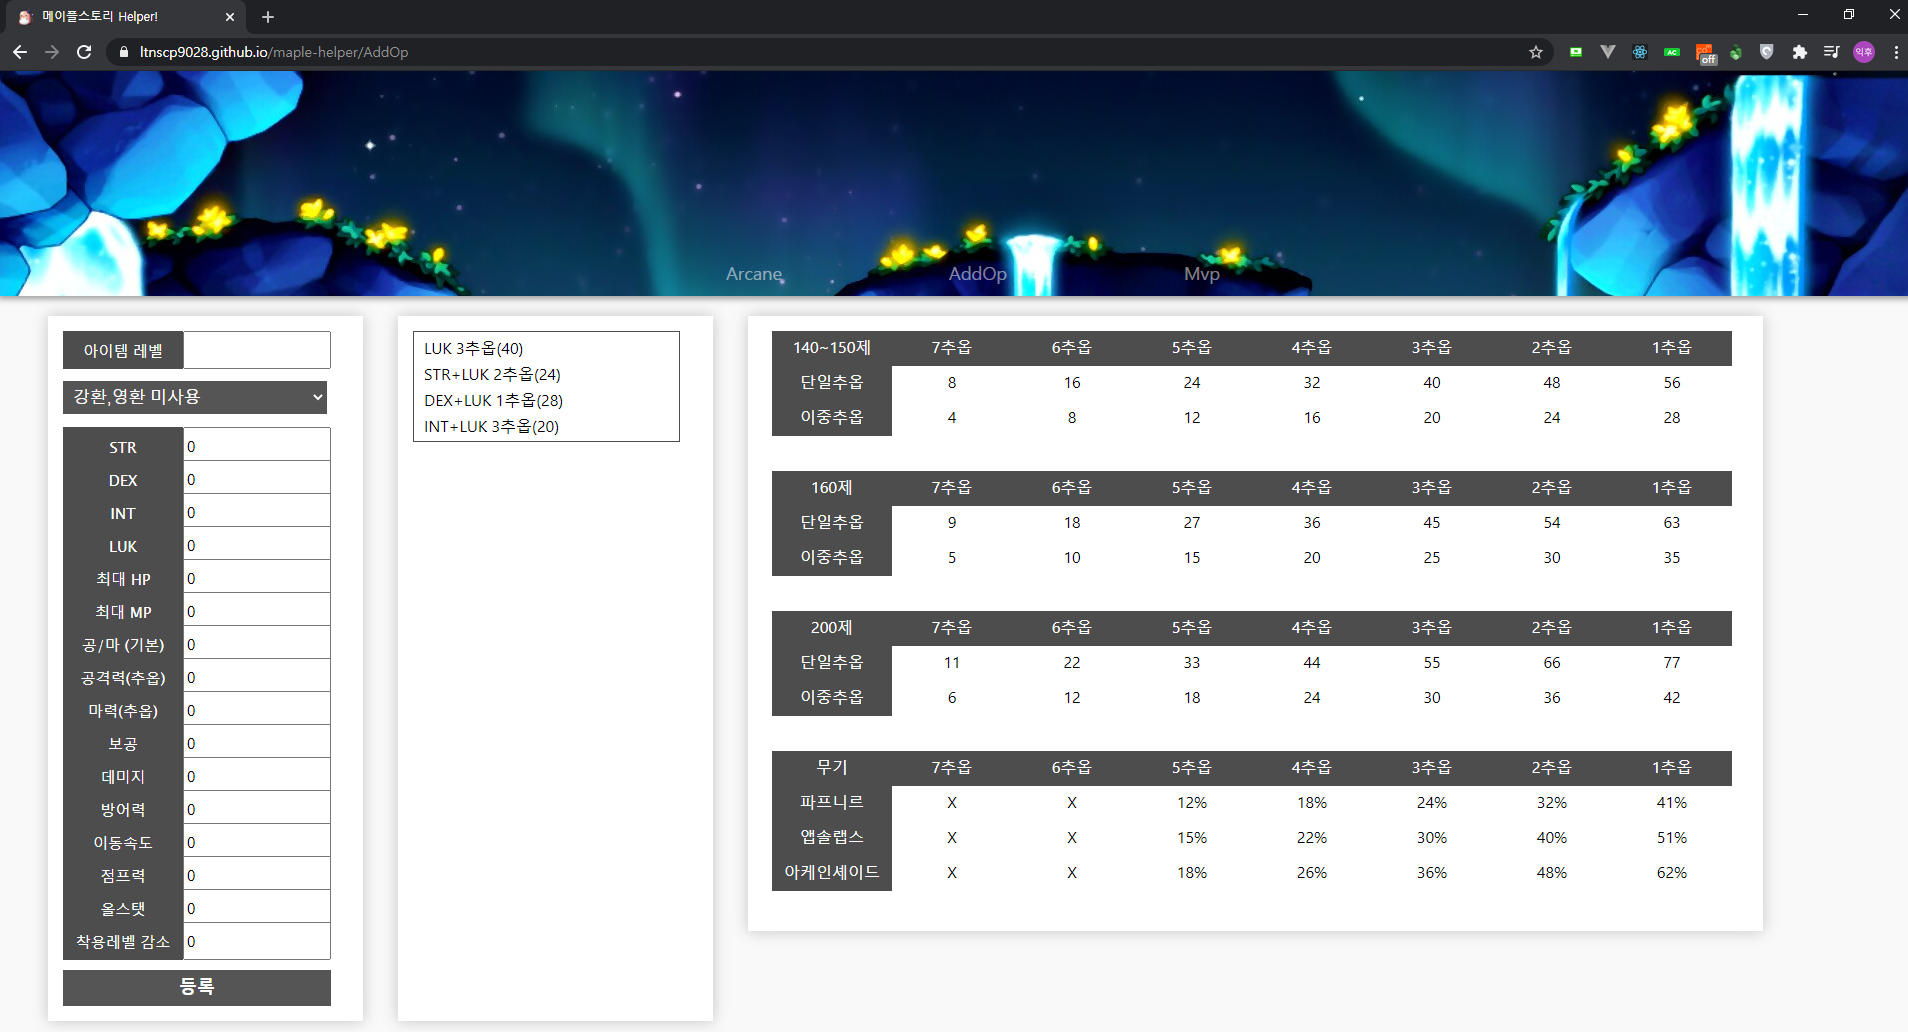This screenshot has height=1032, width=1908.
Task: Reload the current page
Action: pos(84,52)
